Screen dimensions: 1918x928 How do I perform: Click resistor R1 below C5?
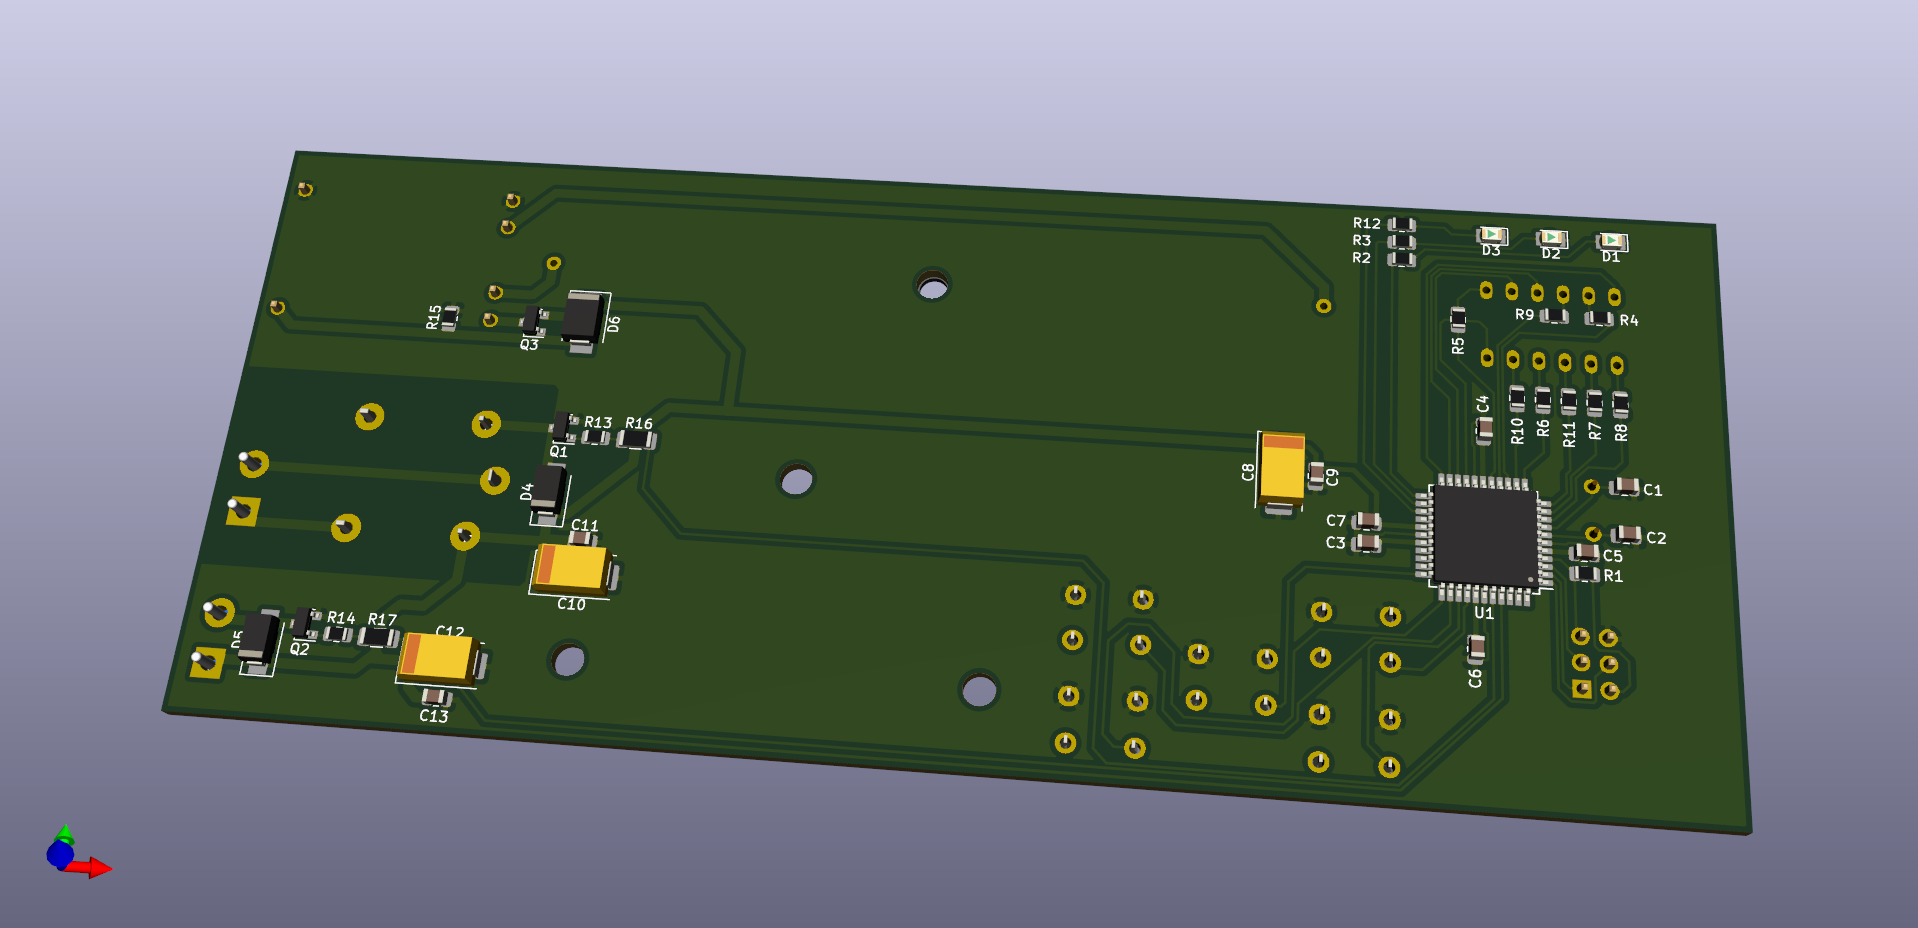tap(1585, 573)
